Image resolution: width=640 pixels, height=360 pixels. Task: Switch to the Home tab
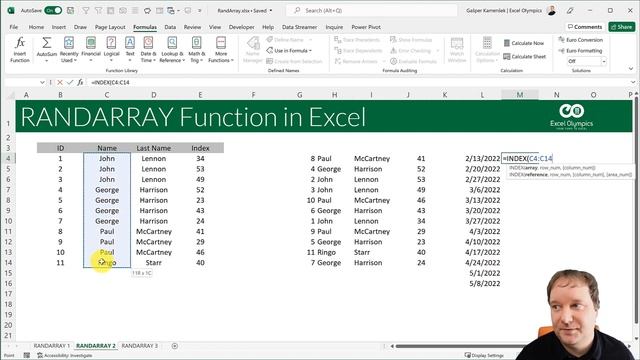click(36, 27)
